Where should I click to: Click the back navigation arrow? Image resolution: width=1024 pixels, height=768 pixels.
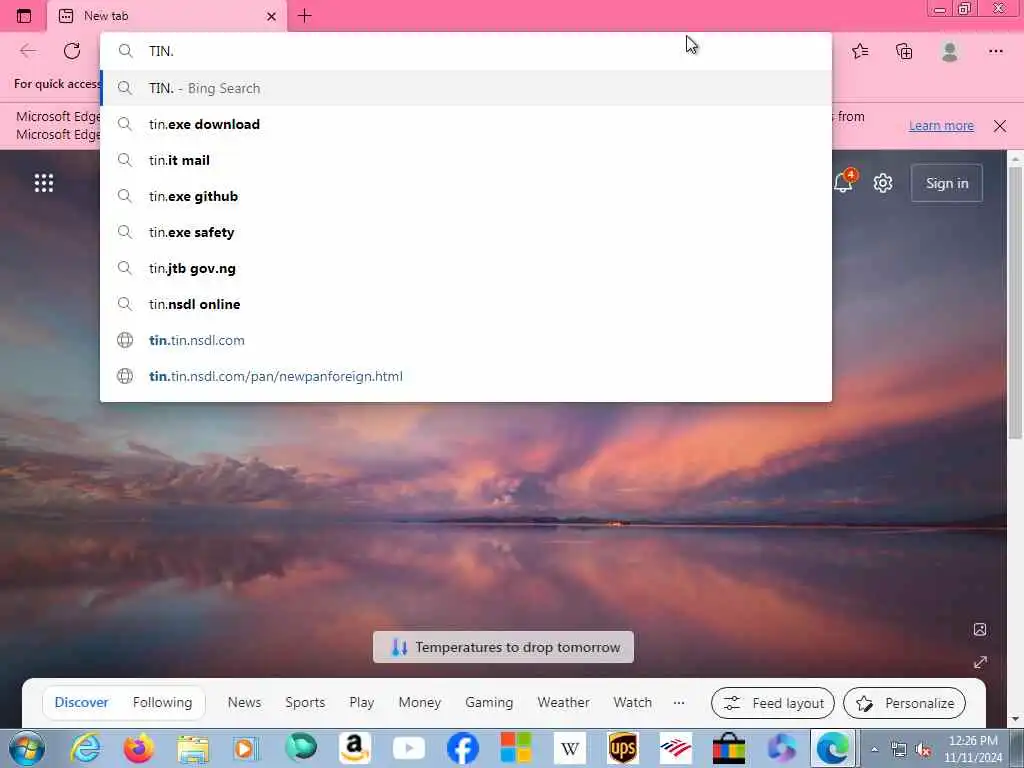pyautogui.click(x=28, y=51)
